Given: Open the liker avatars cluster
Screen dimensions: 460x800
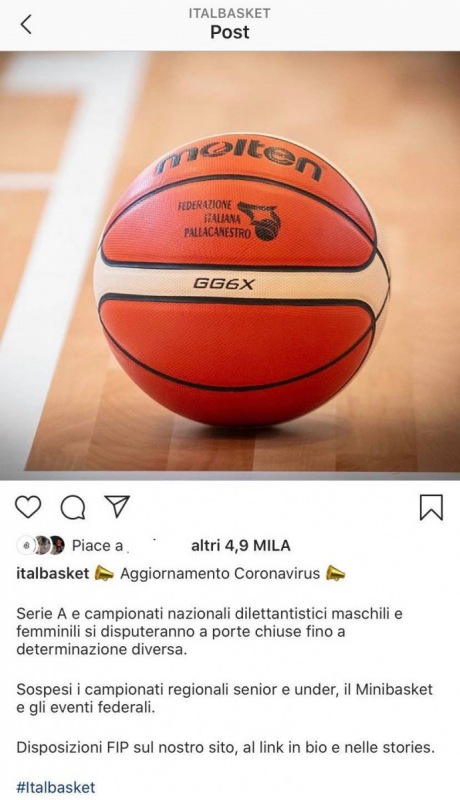Looking at the screenshot, I should pos(41,545).
